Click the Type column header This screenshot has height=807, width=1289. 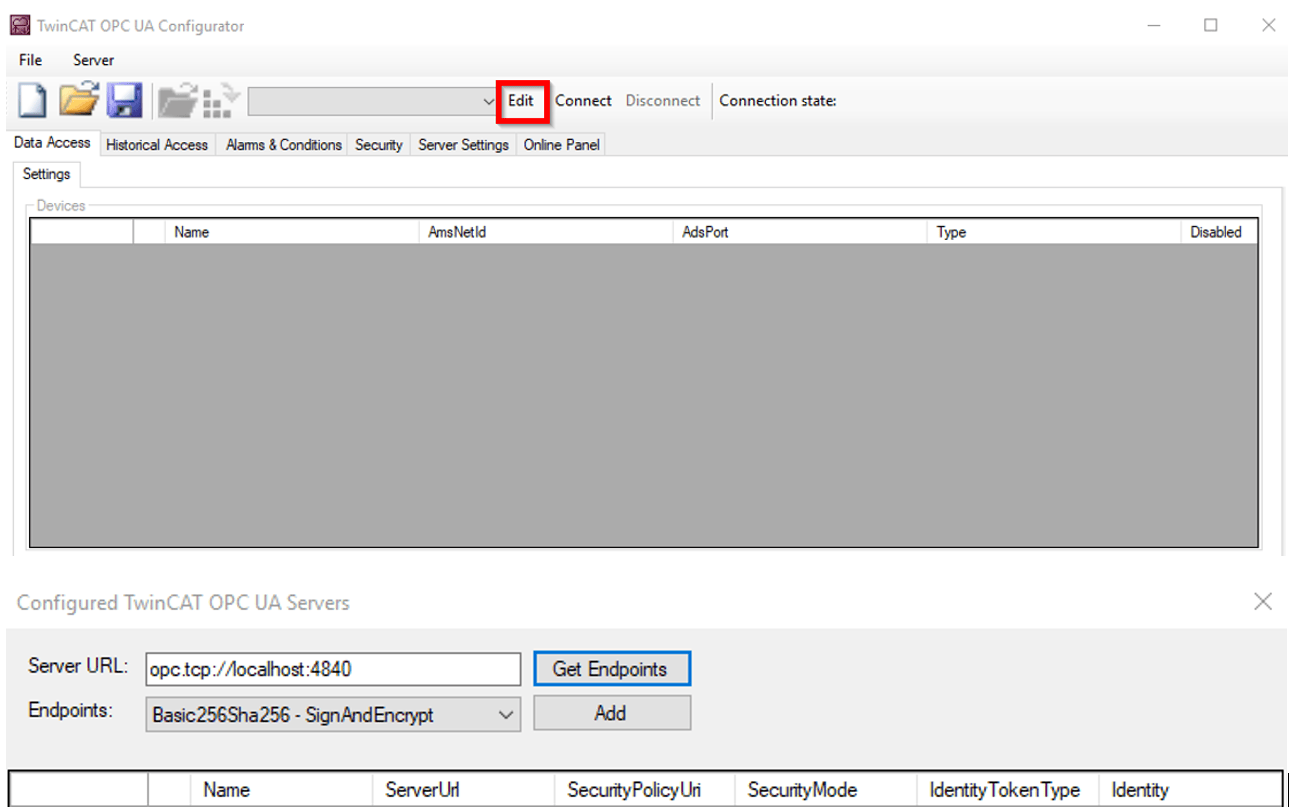[x=1055, y=232]
